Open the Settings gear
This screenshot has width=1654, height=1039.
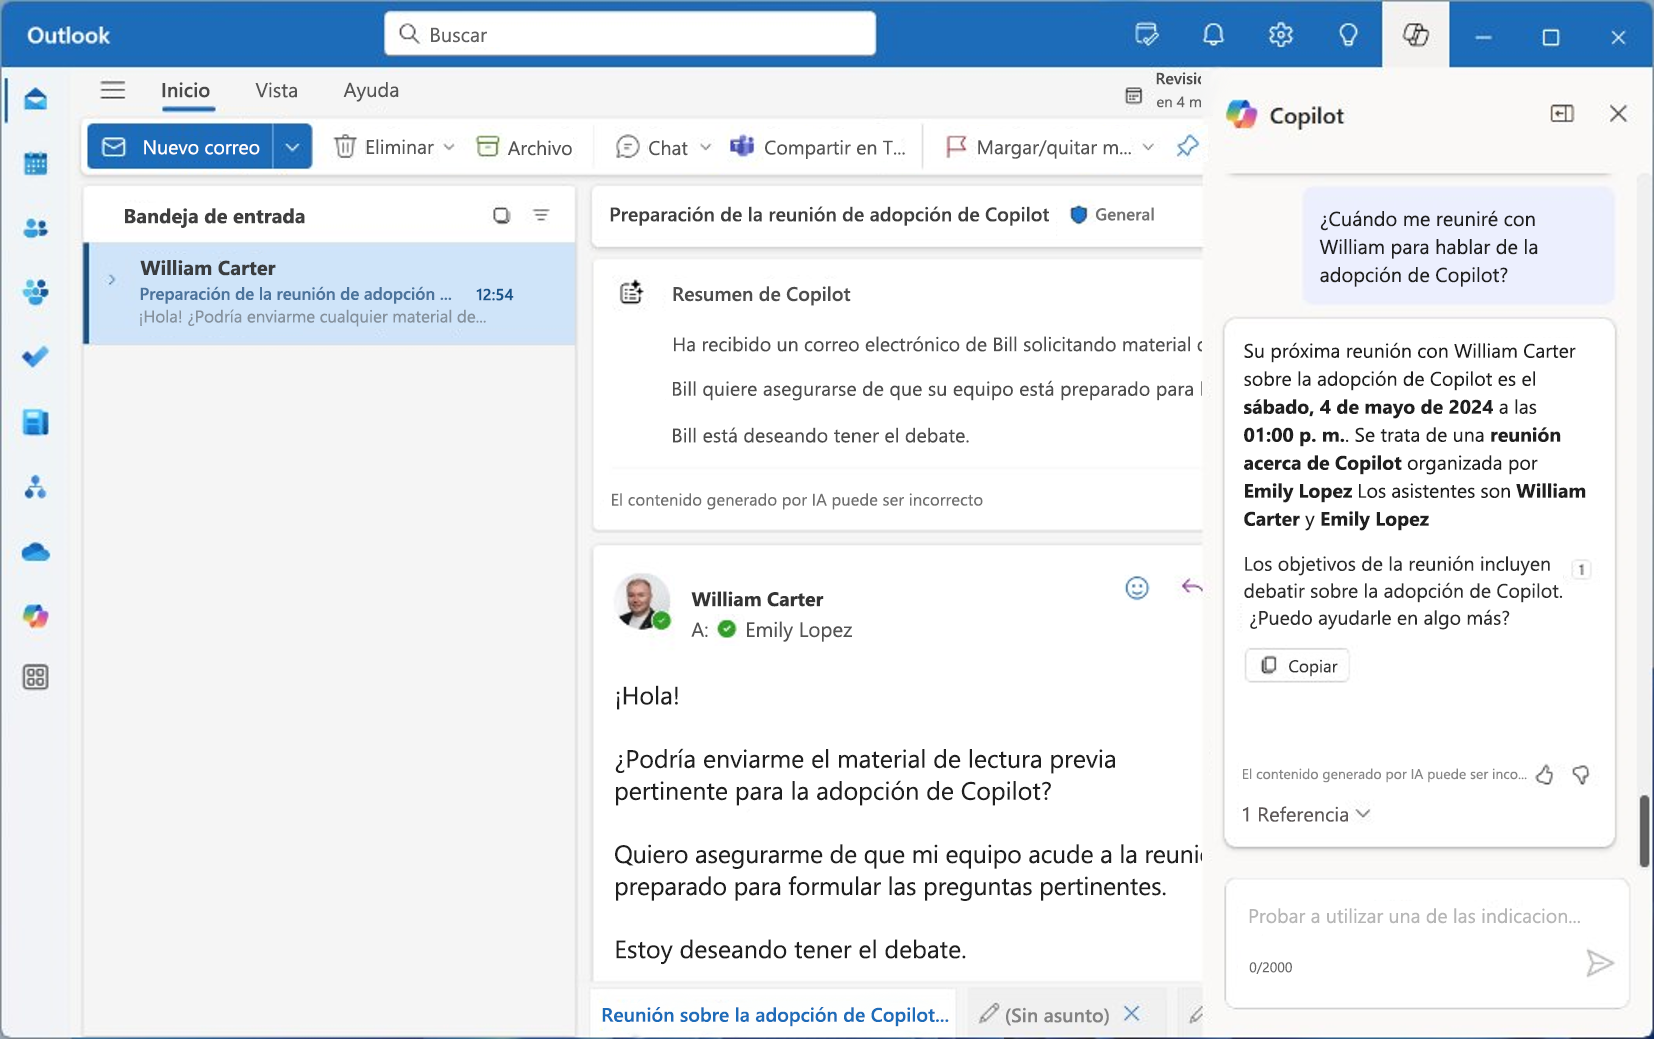(x=1281, y=35)
